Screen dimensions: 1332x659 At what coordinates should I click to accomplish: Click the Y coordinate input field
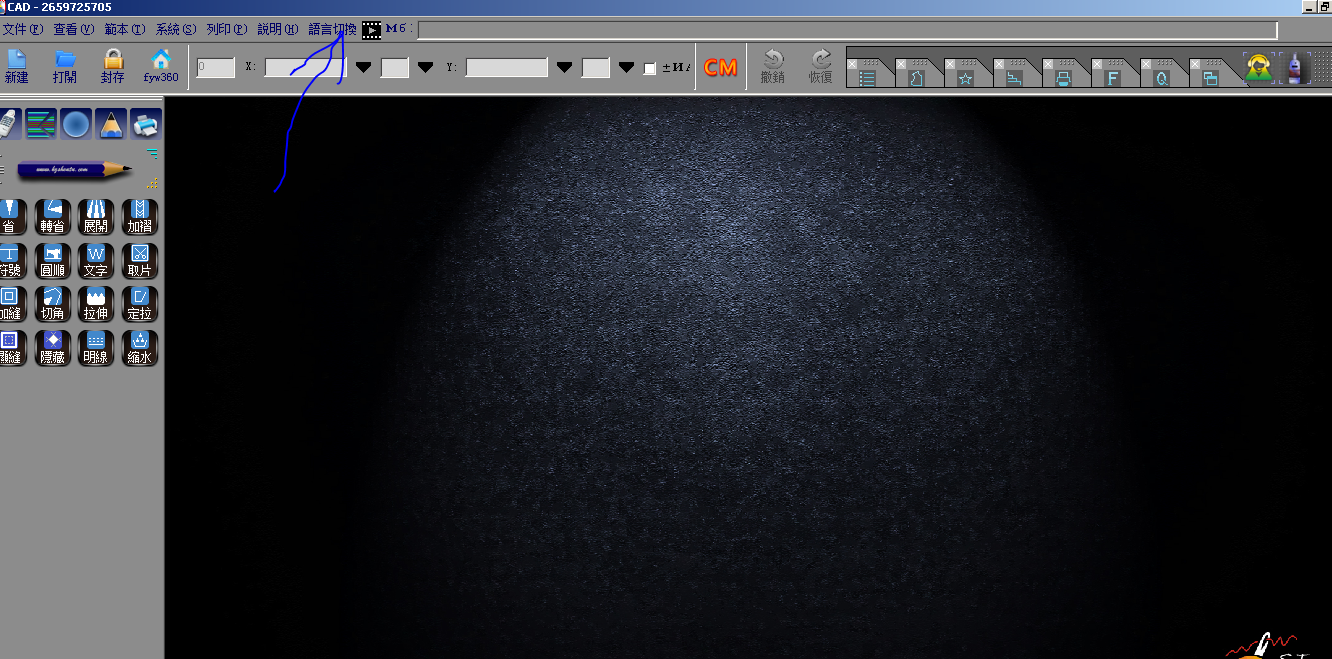click(506, 67)
